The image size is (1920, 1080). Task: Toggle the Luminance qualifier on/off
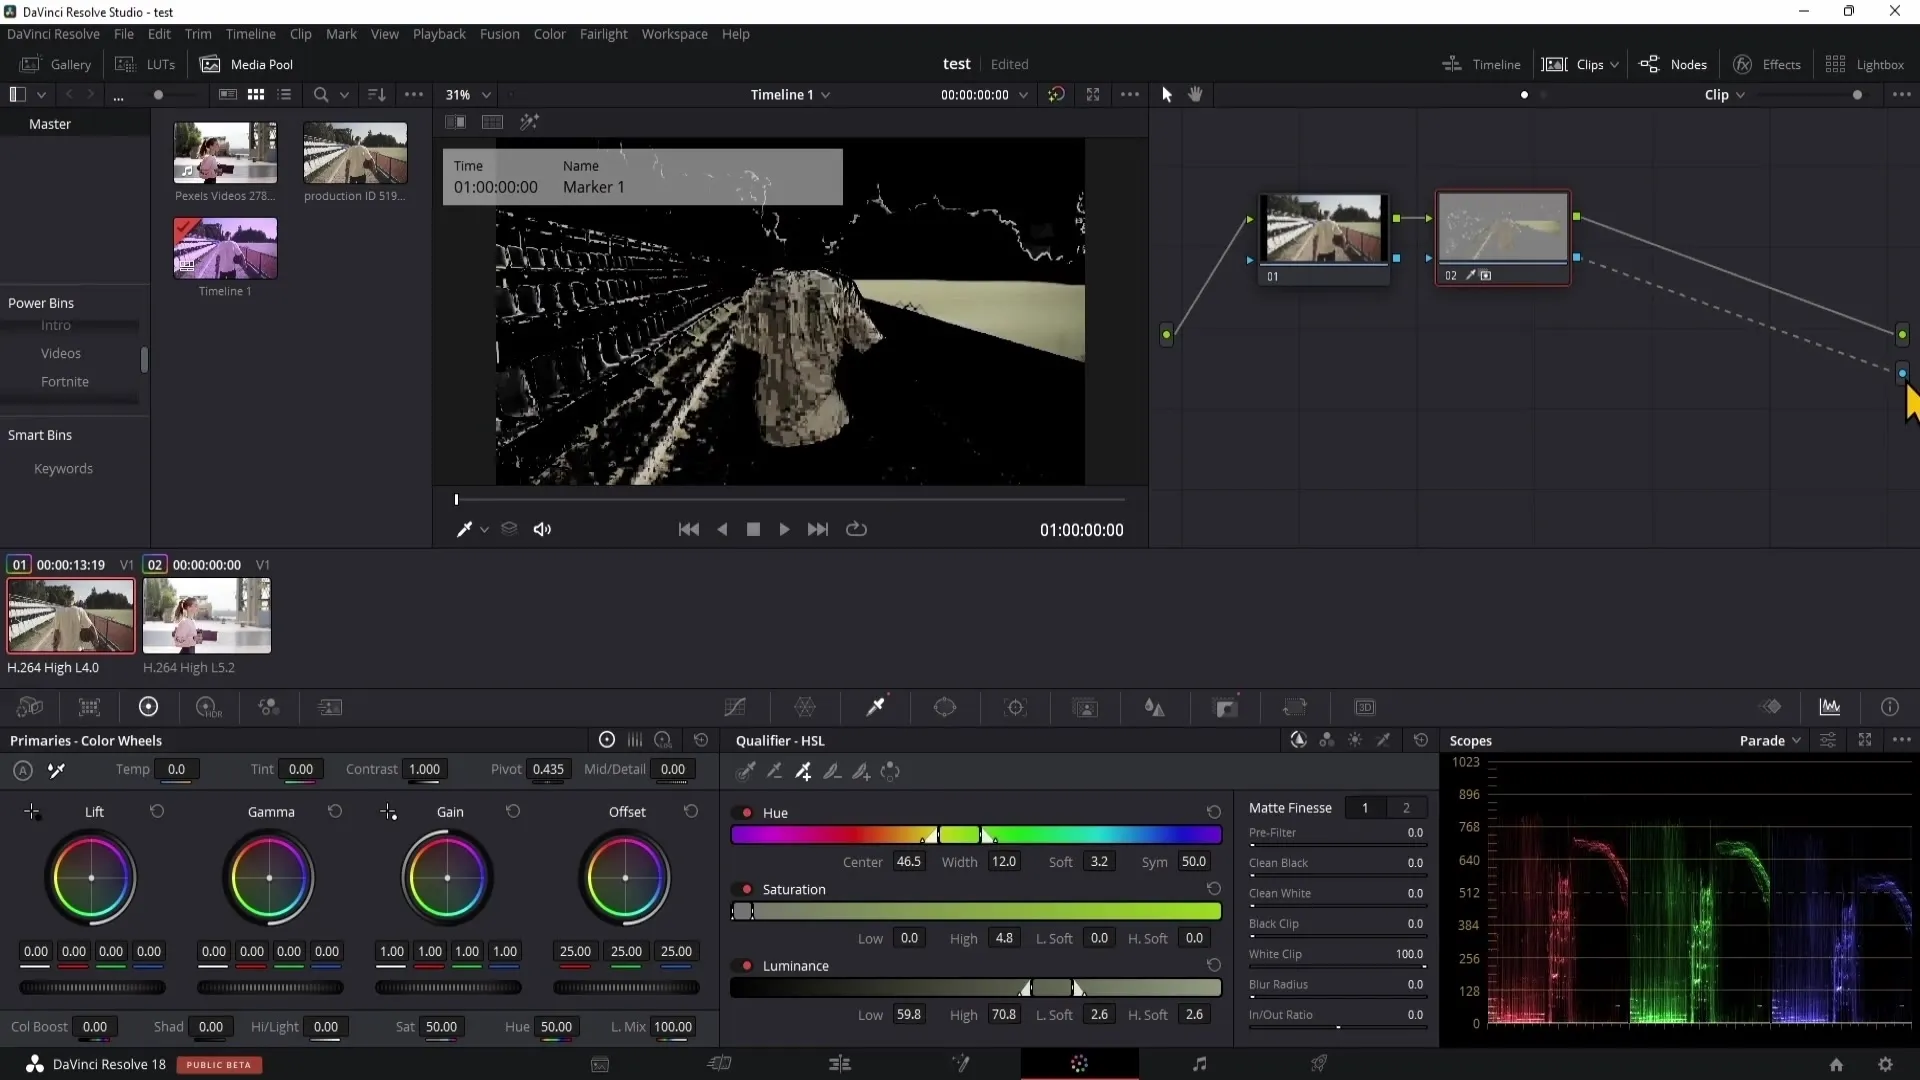[x=747, y=966]
